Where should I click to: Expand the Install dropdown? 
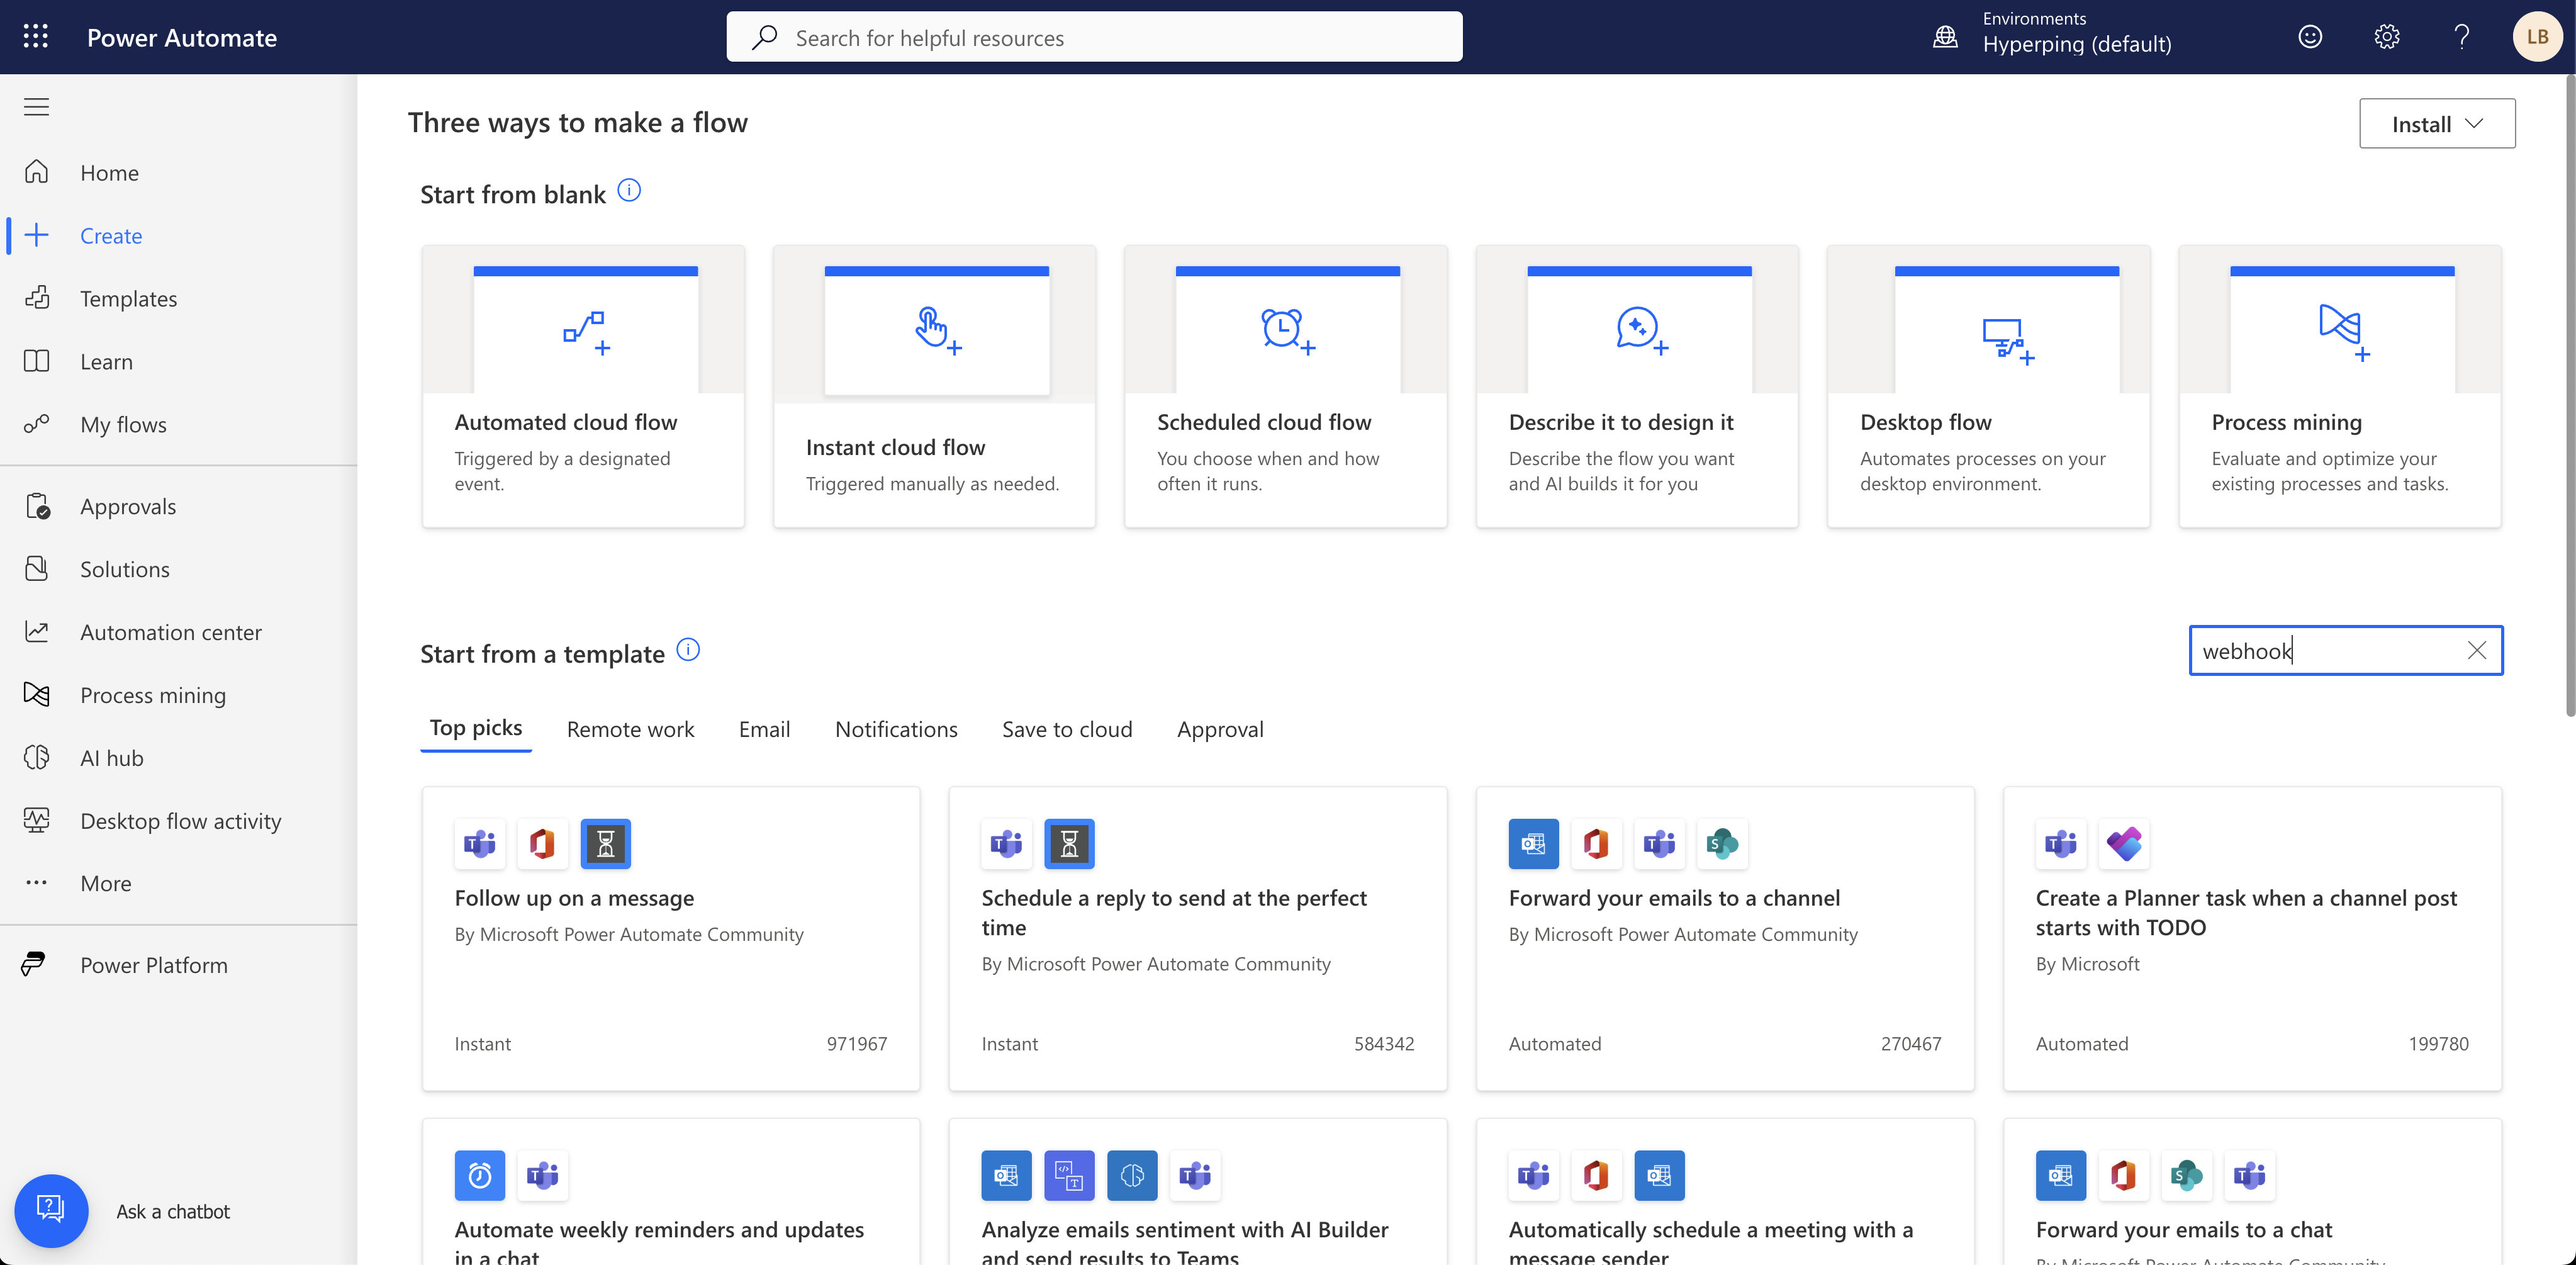[2436, 124]
